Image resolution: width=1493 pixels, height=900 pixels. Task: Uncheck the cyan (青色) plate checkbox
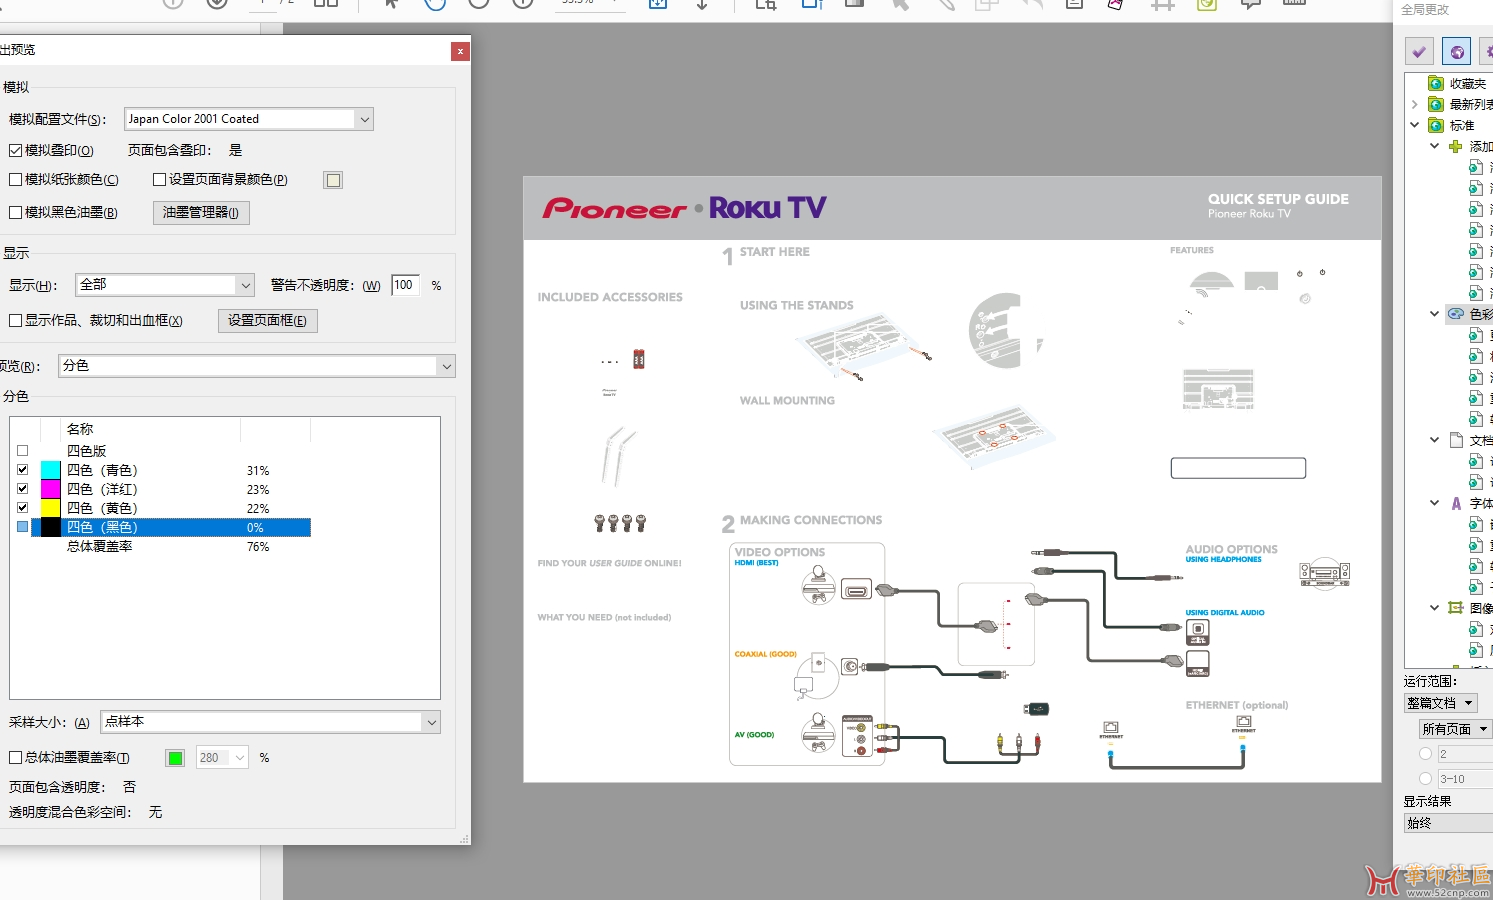[23, 470]
